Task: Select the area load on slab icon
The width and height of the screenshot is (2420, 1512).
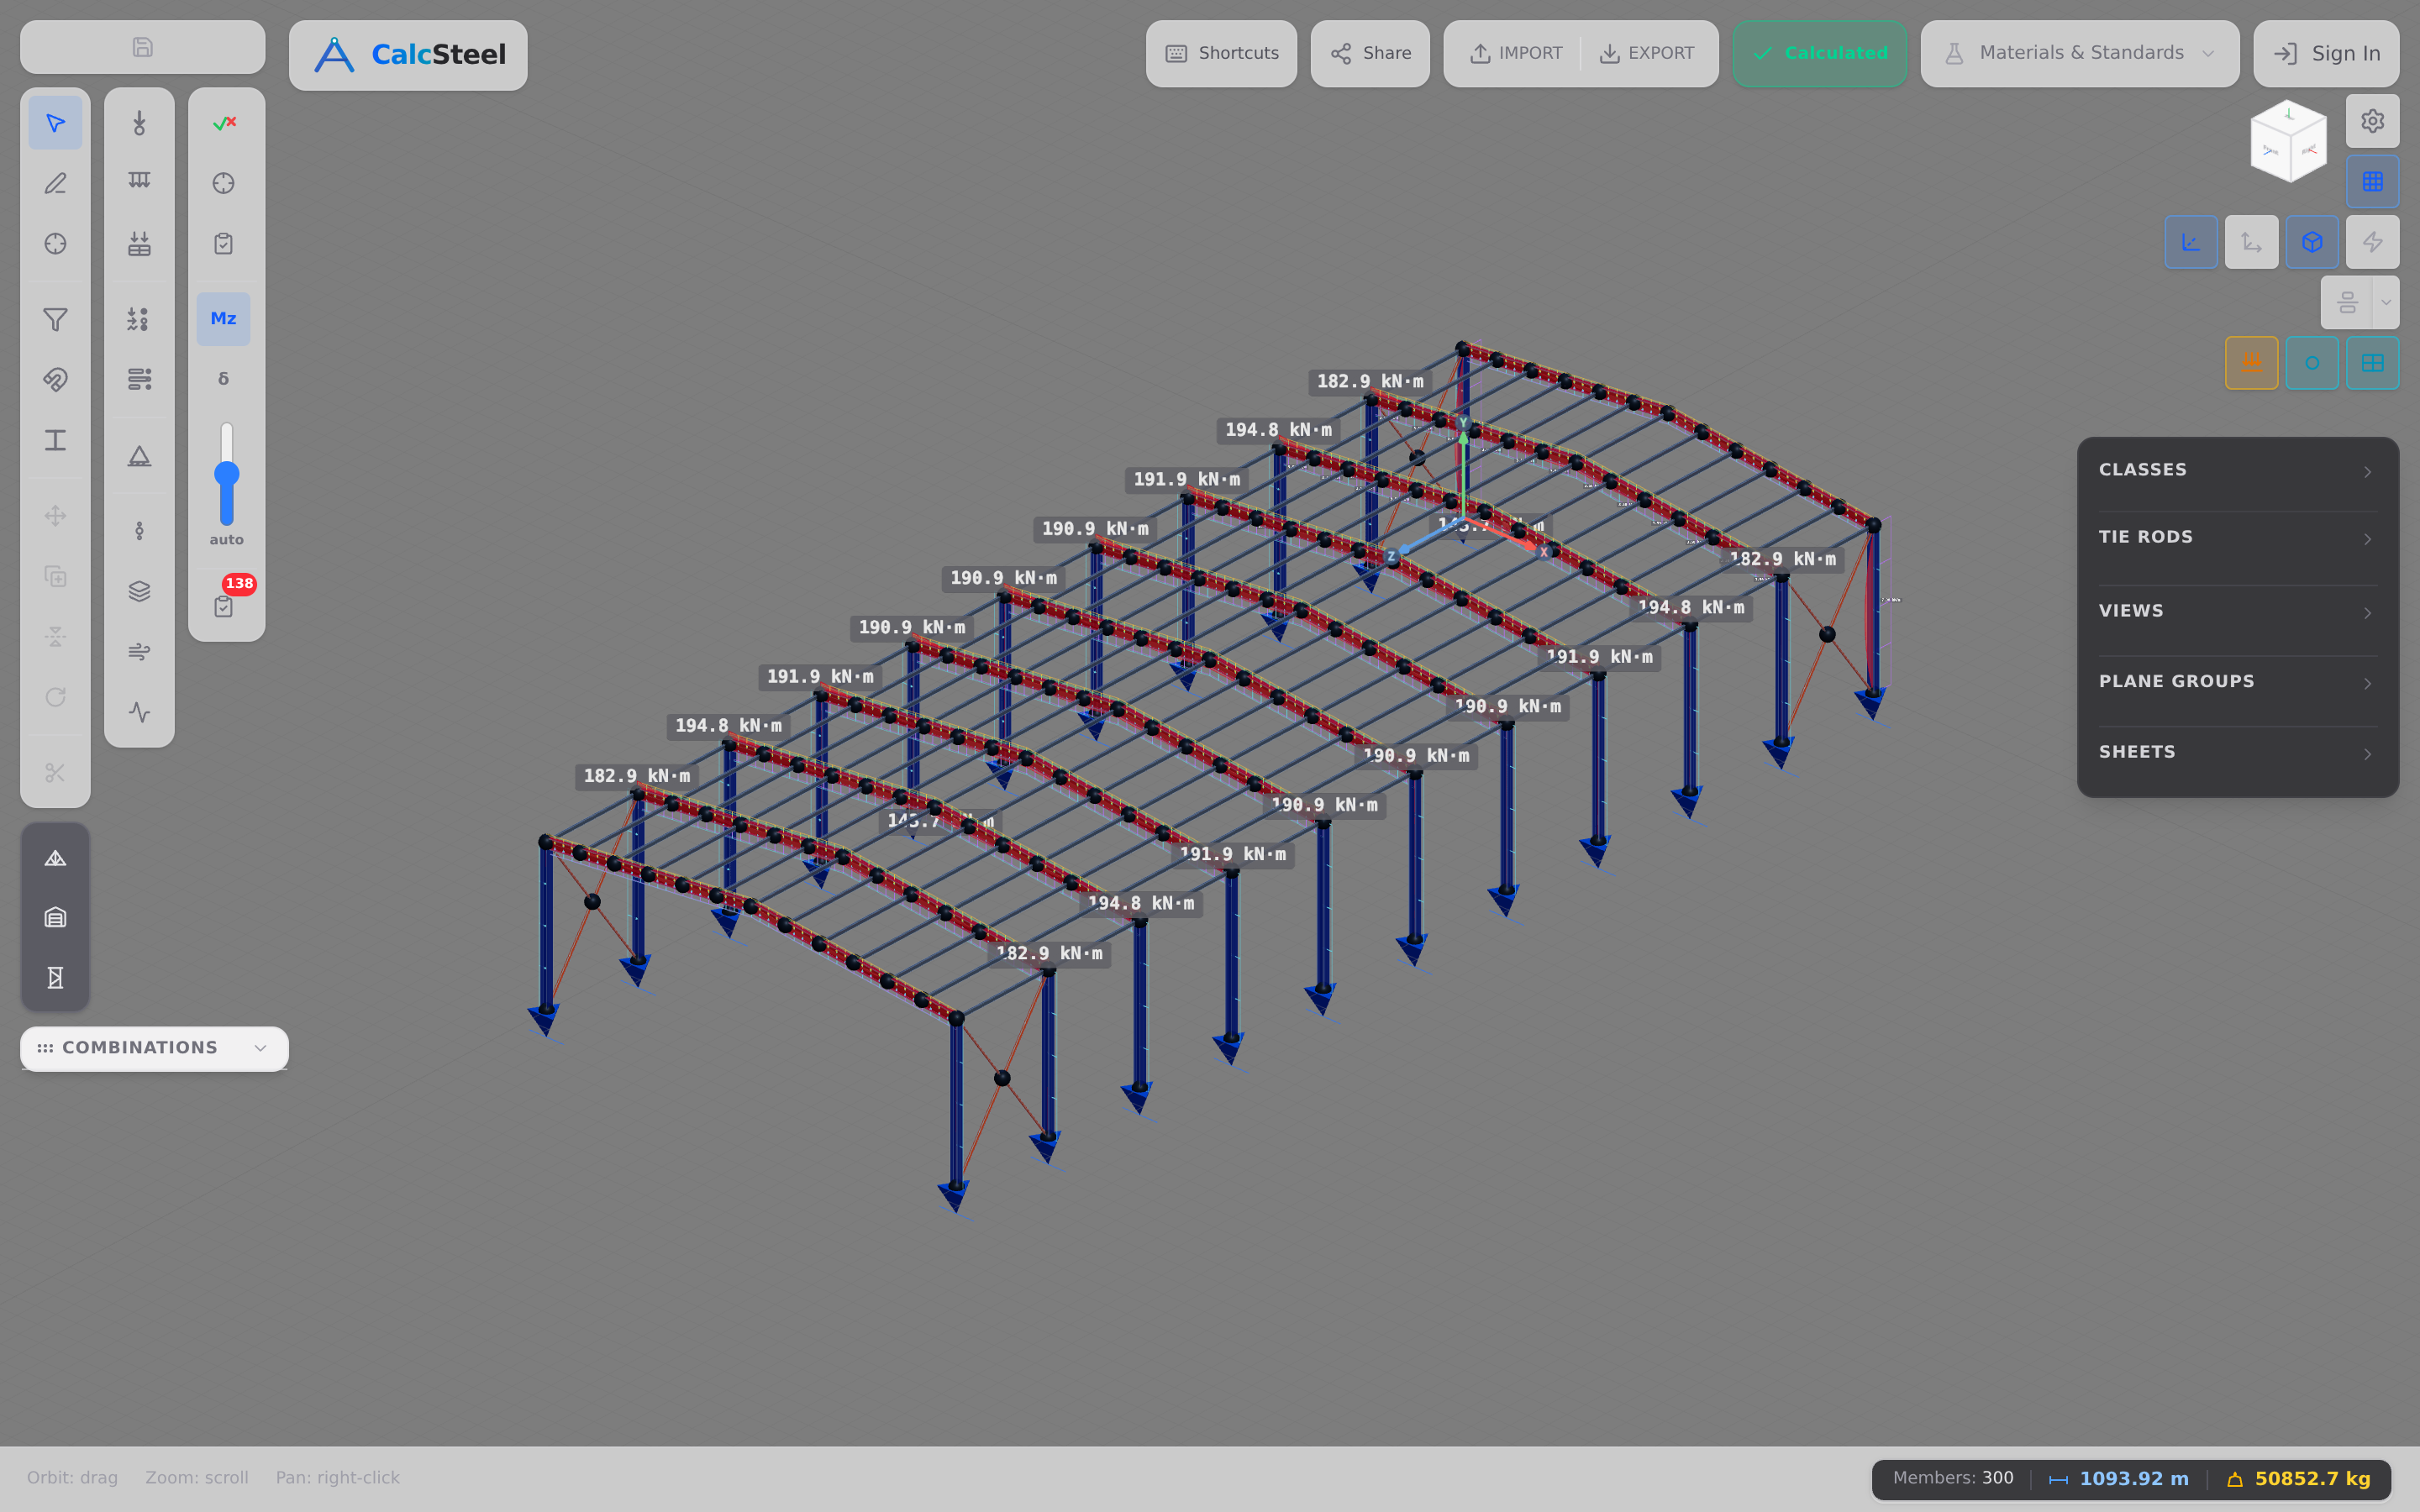Action: click(139, 244)
